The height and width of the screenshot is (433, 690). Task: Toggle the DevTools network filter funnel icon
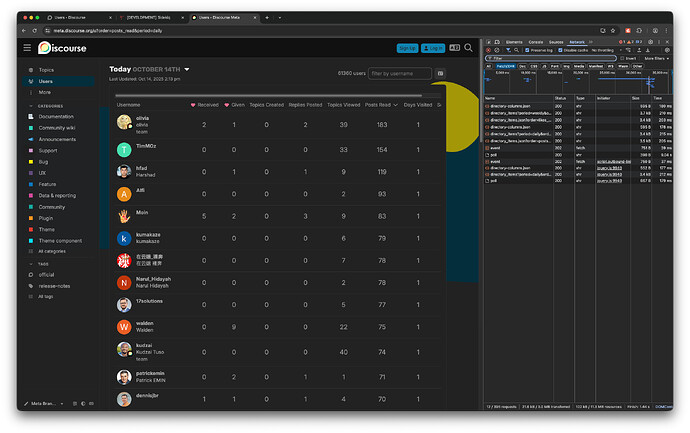coord(508,50)
